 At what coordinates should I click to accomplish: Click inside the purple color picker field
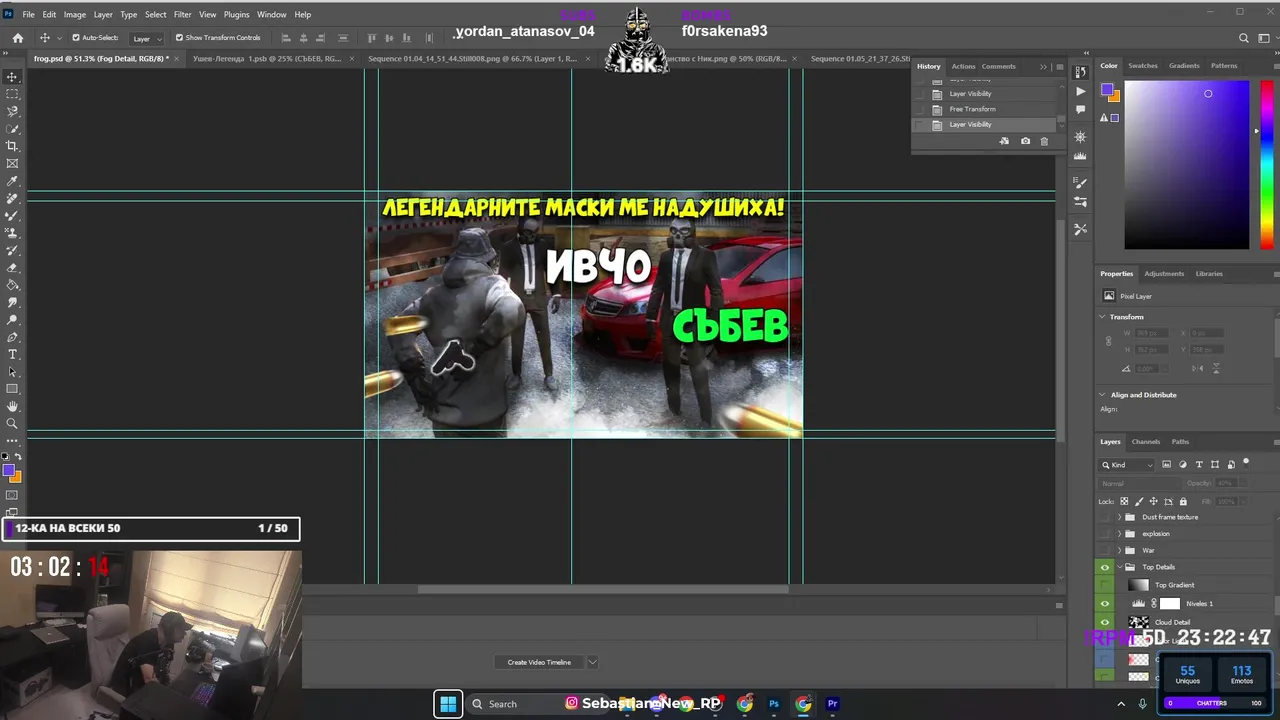pos(1187,165)
